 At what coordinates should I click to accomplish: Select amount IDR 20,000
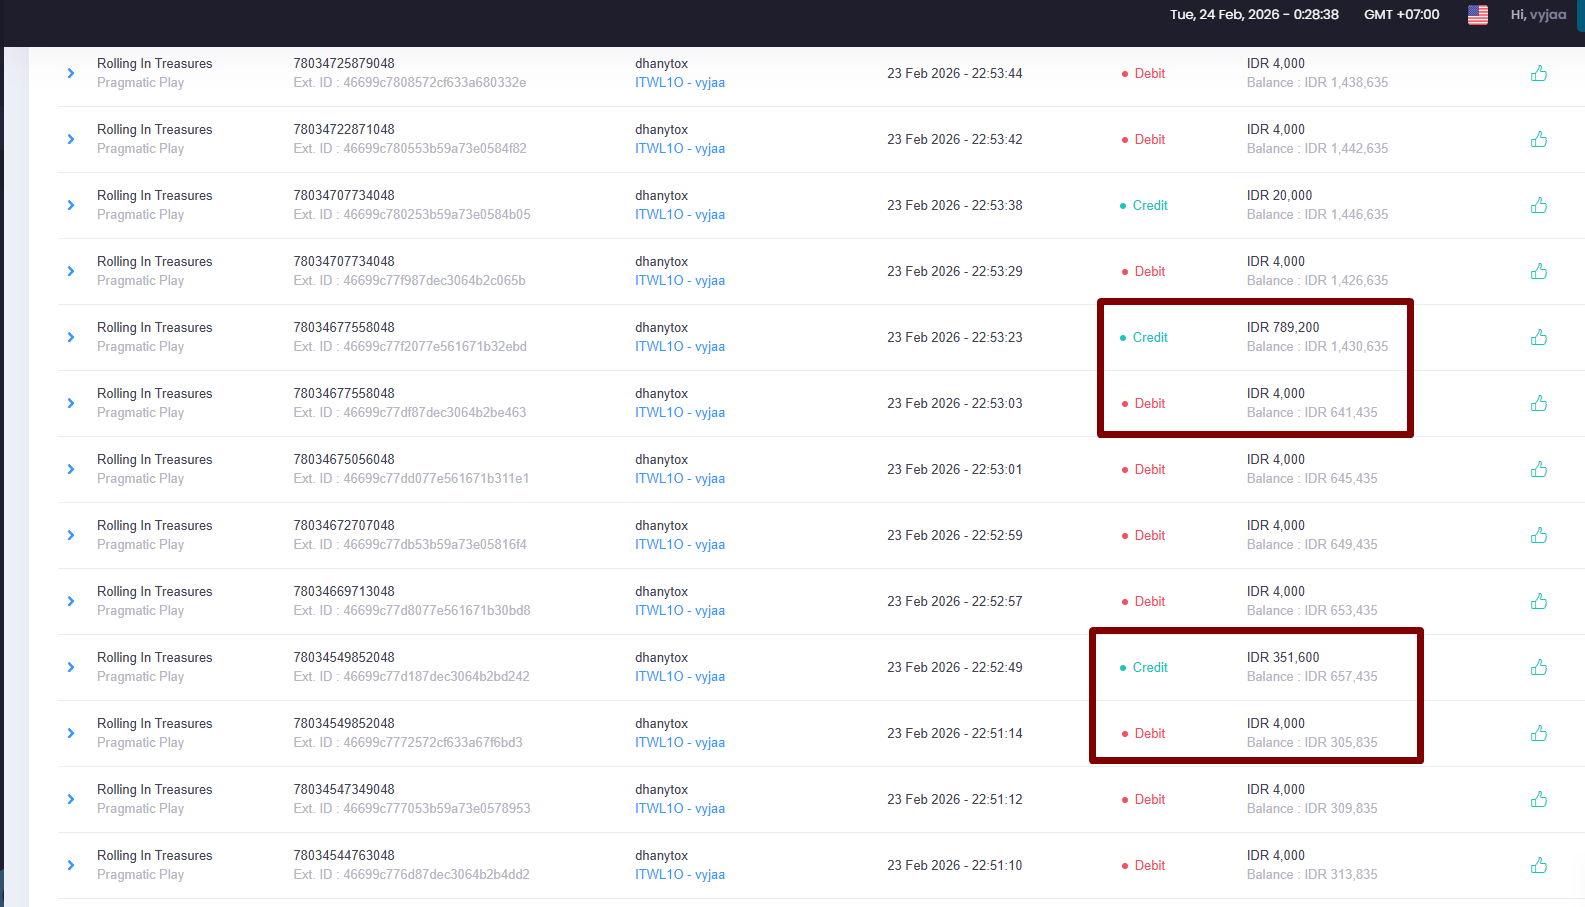point(1279,195)
